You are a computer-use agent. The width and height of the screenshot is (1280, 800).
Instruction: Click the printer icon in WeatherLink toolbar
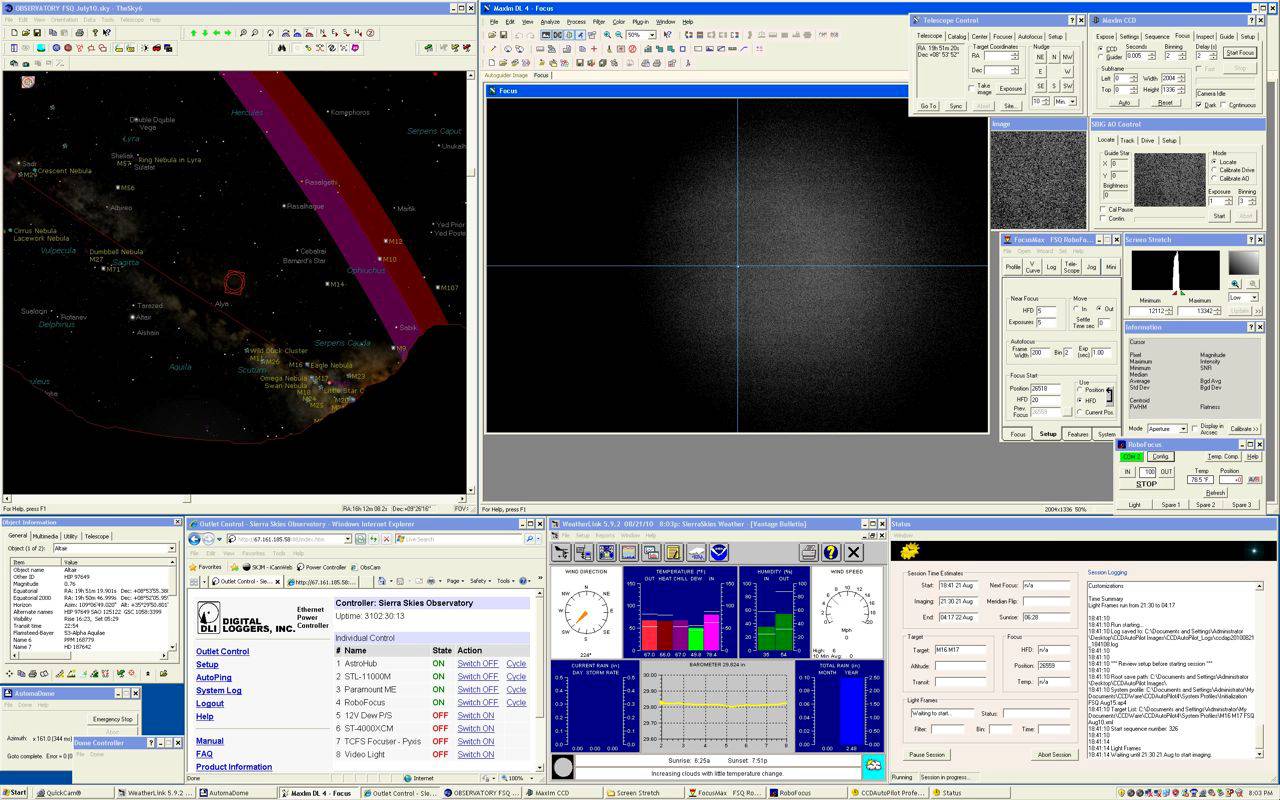click(808, 552)
